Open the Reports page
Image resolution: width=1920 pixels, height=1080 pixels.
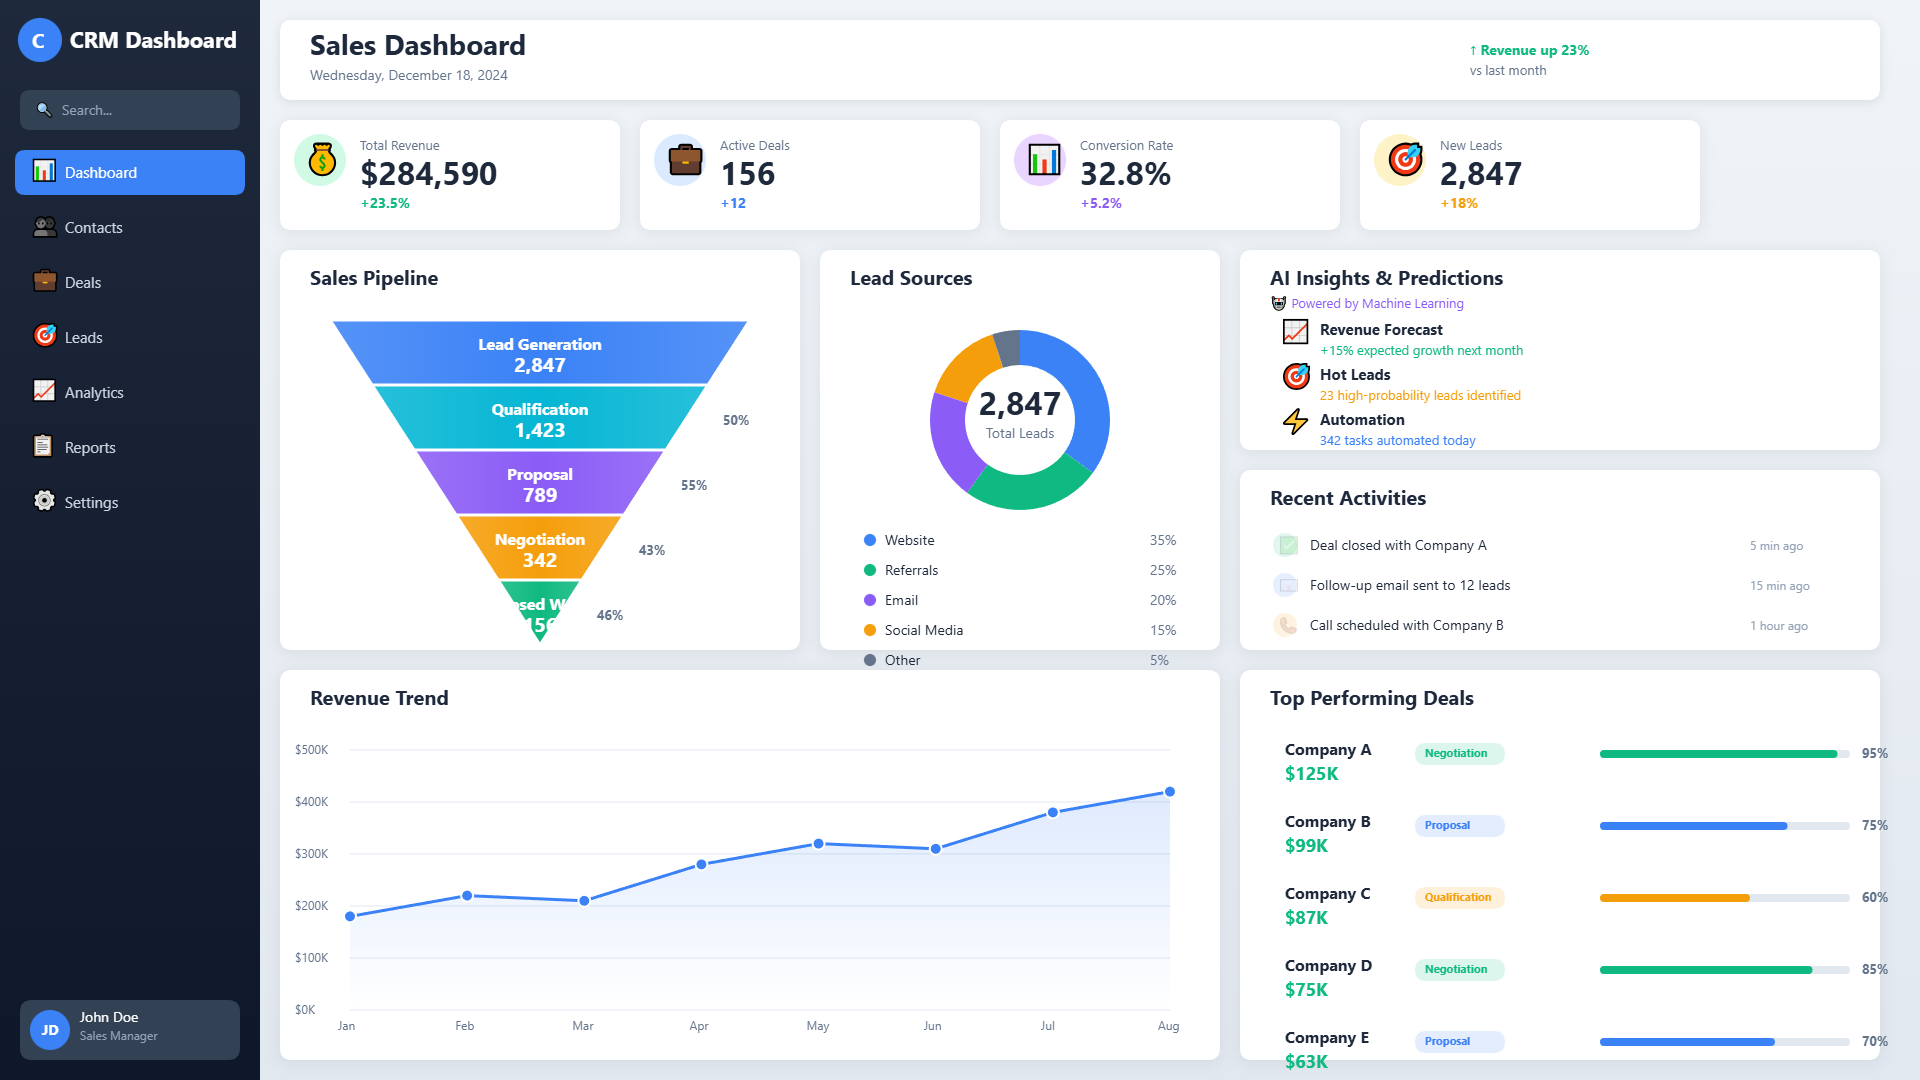tap(130, 447)
